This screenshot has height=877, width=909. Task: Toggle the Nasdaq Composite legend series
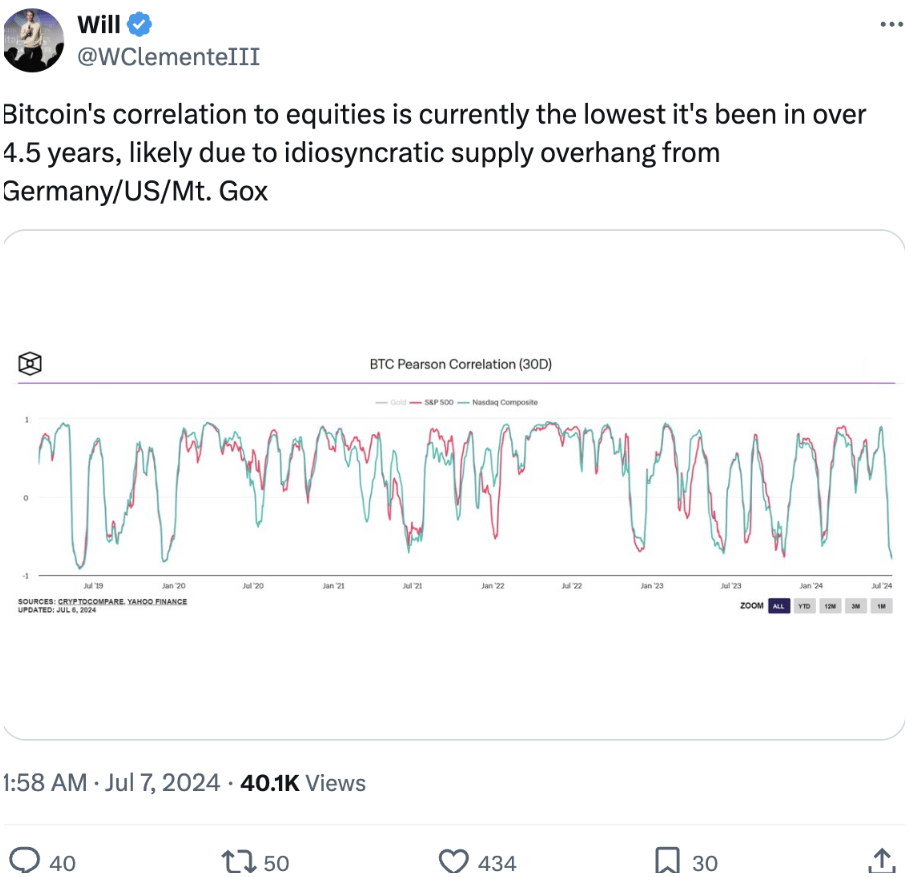(x=498, y=402)
